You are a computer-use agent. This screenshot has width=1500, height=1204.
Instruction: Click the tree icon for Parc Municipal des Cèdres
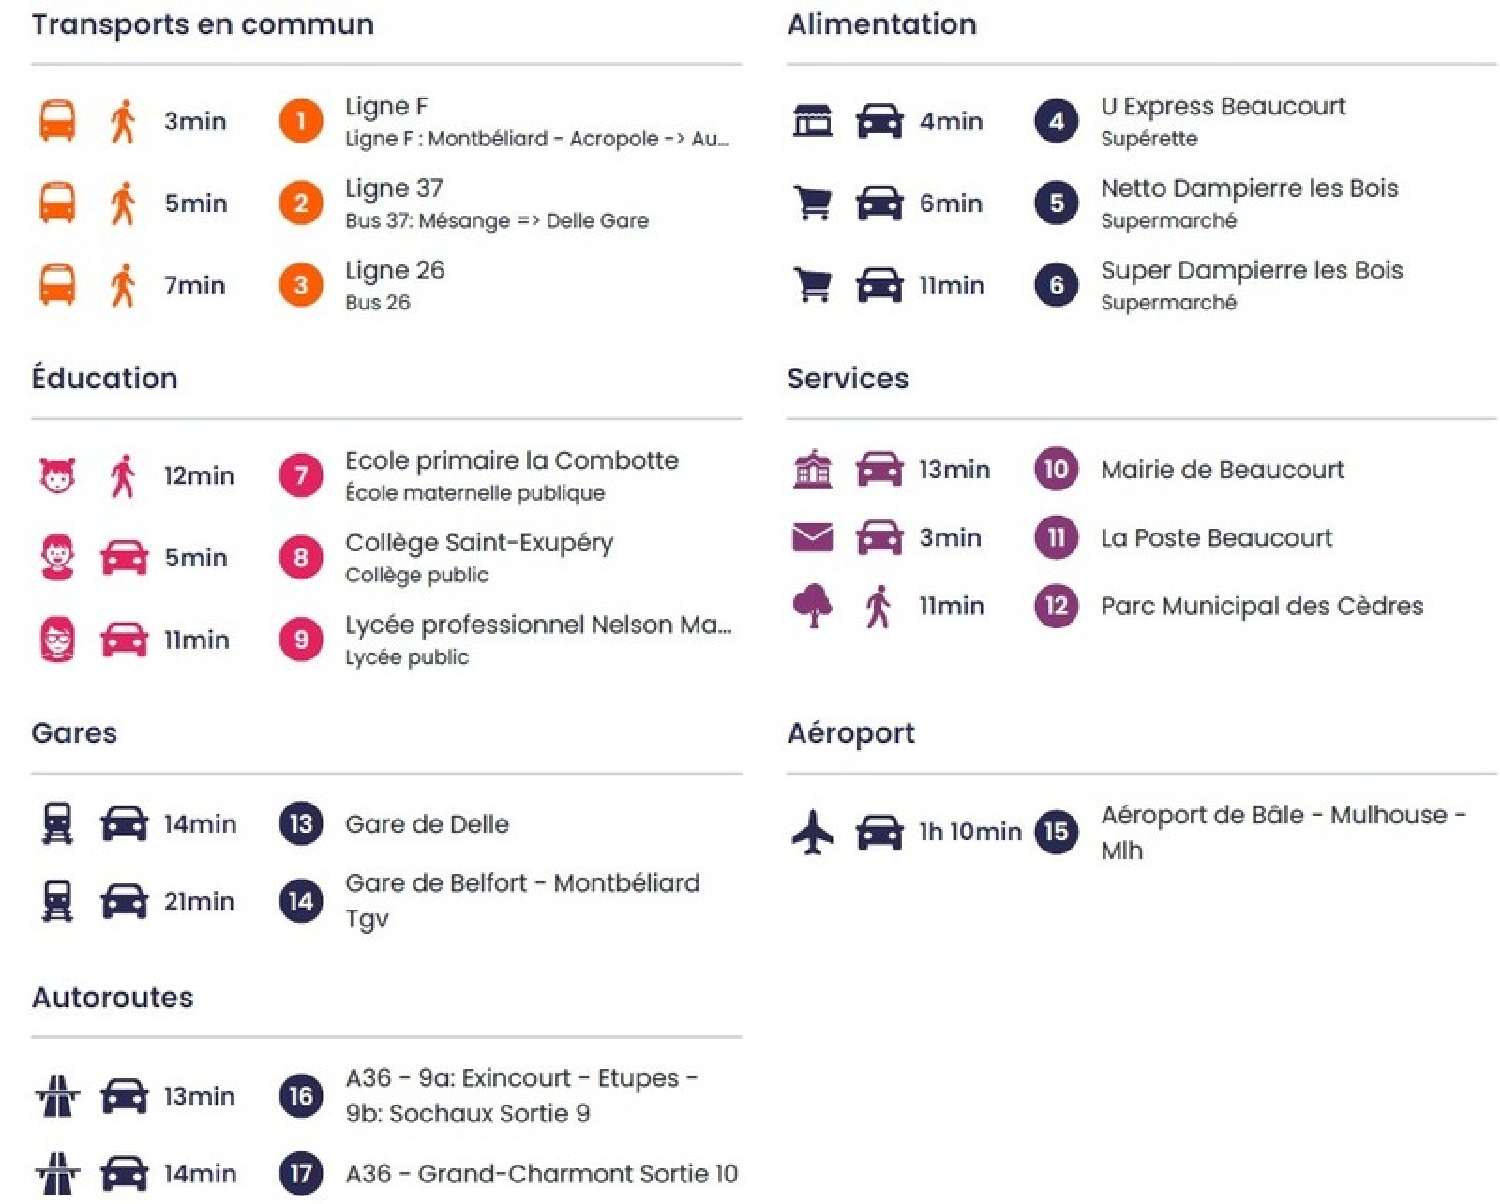(x=813, y=606)
